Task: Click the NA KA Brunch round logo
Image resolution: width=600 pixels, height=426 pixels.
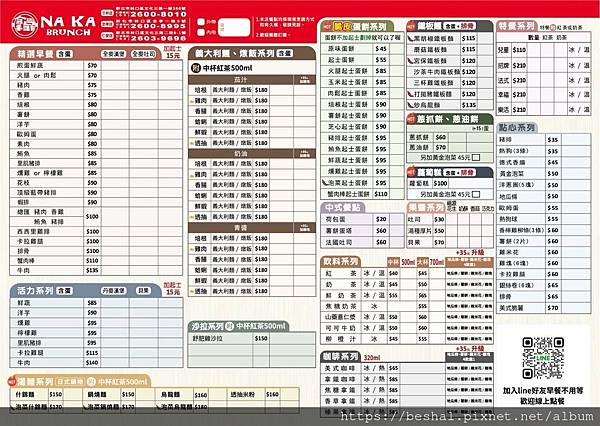Action: pyautogui.click(x=25, y=25)
